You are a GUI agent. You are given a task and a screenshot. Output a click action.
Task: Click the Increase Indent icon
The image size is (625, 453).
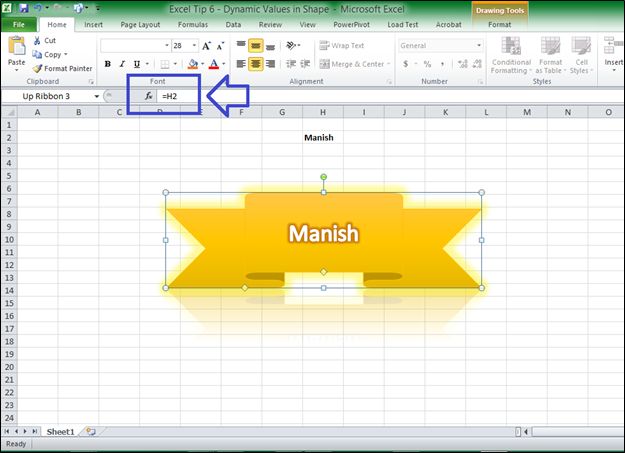click(x=305, y=64)
